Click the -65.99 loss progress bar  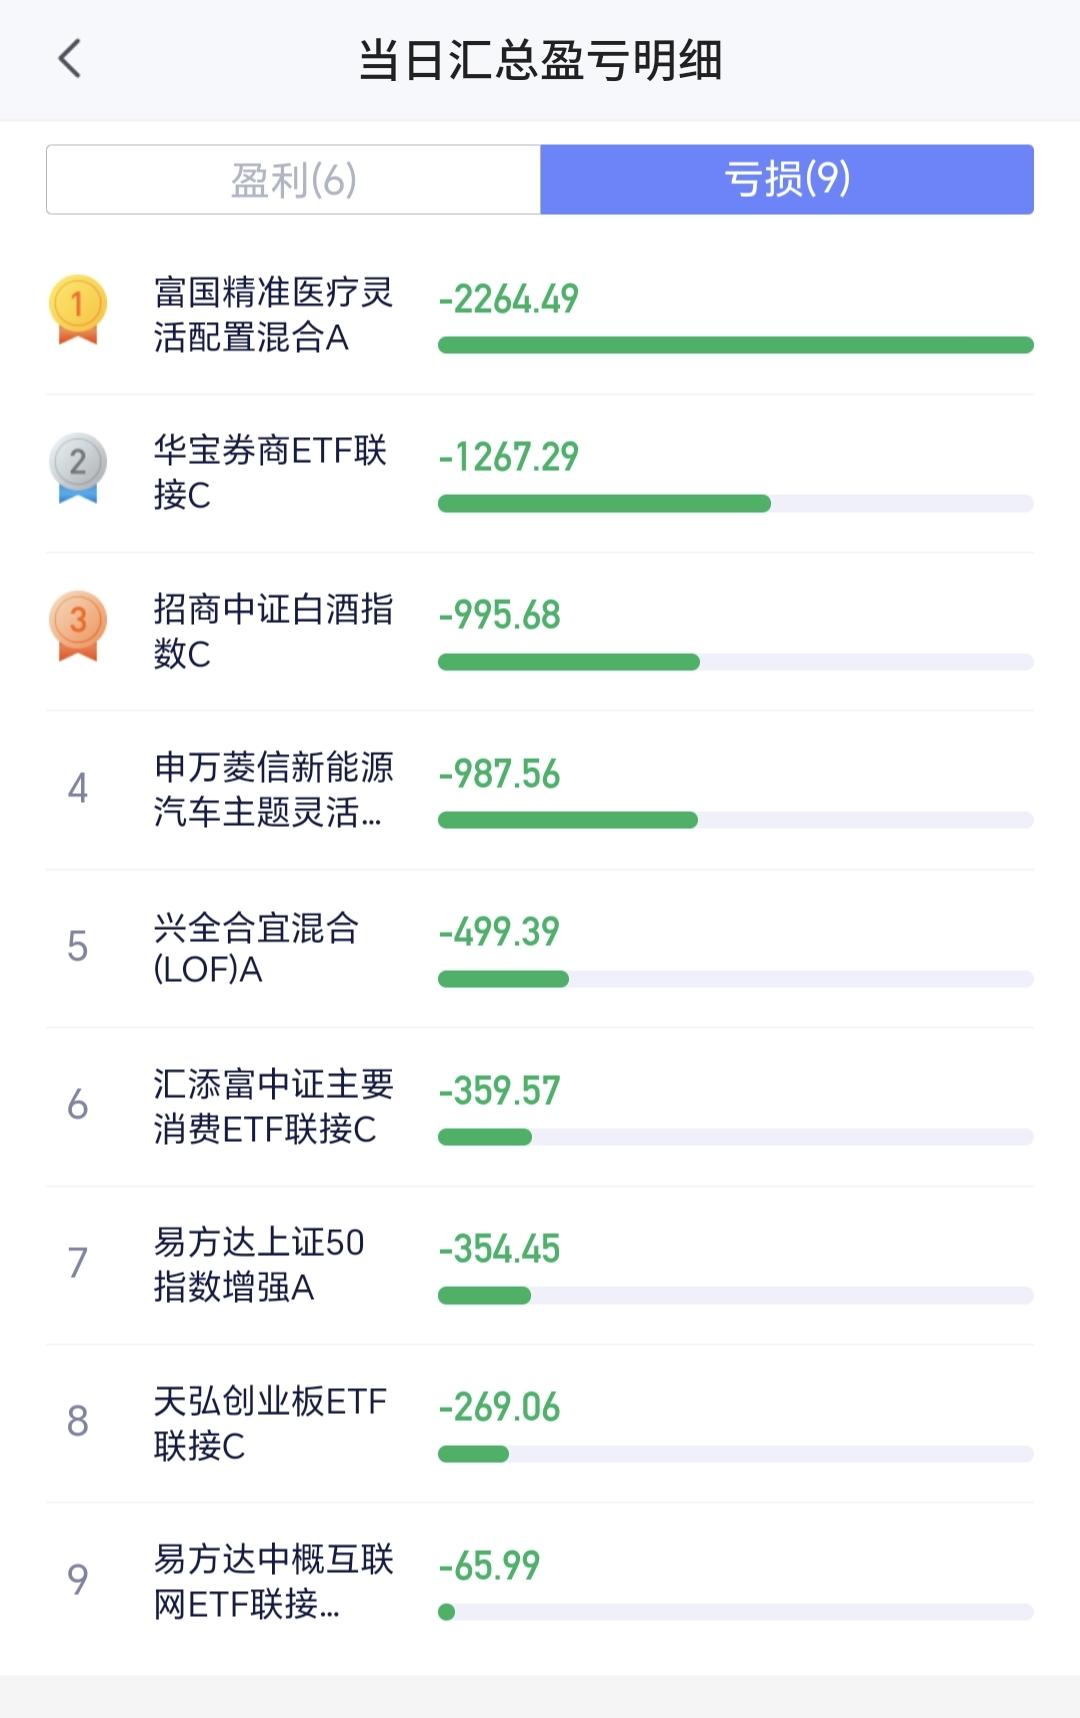coord(735,1612)
